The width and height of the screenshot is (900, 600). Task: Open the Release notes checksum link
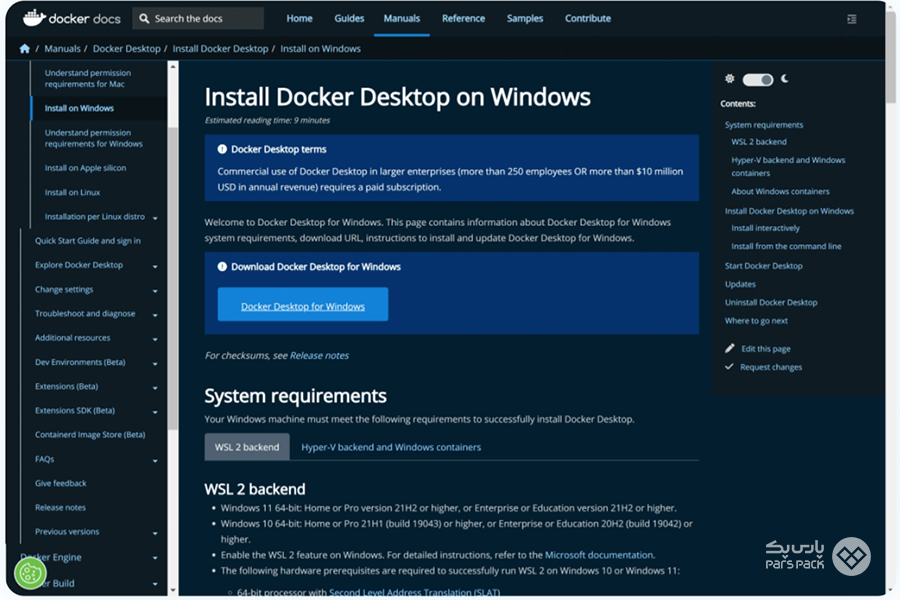pyautogui.click(x=319, y=355)
